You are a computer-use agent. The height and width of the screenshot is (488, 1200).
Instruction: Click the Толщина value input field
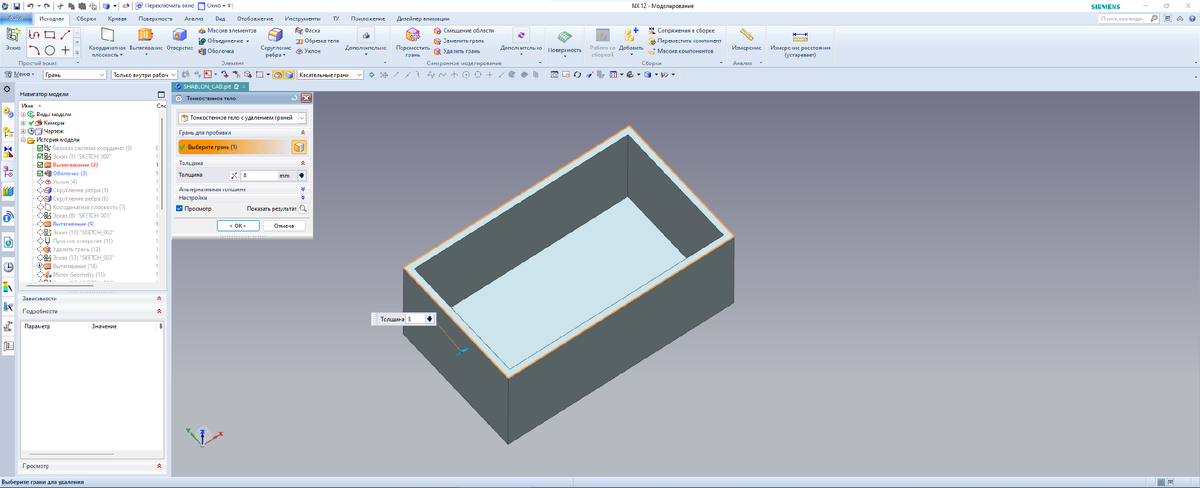pos(258,175)
